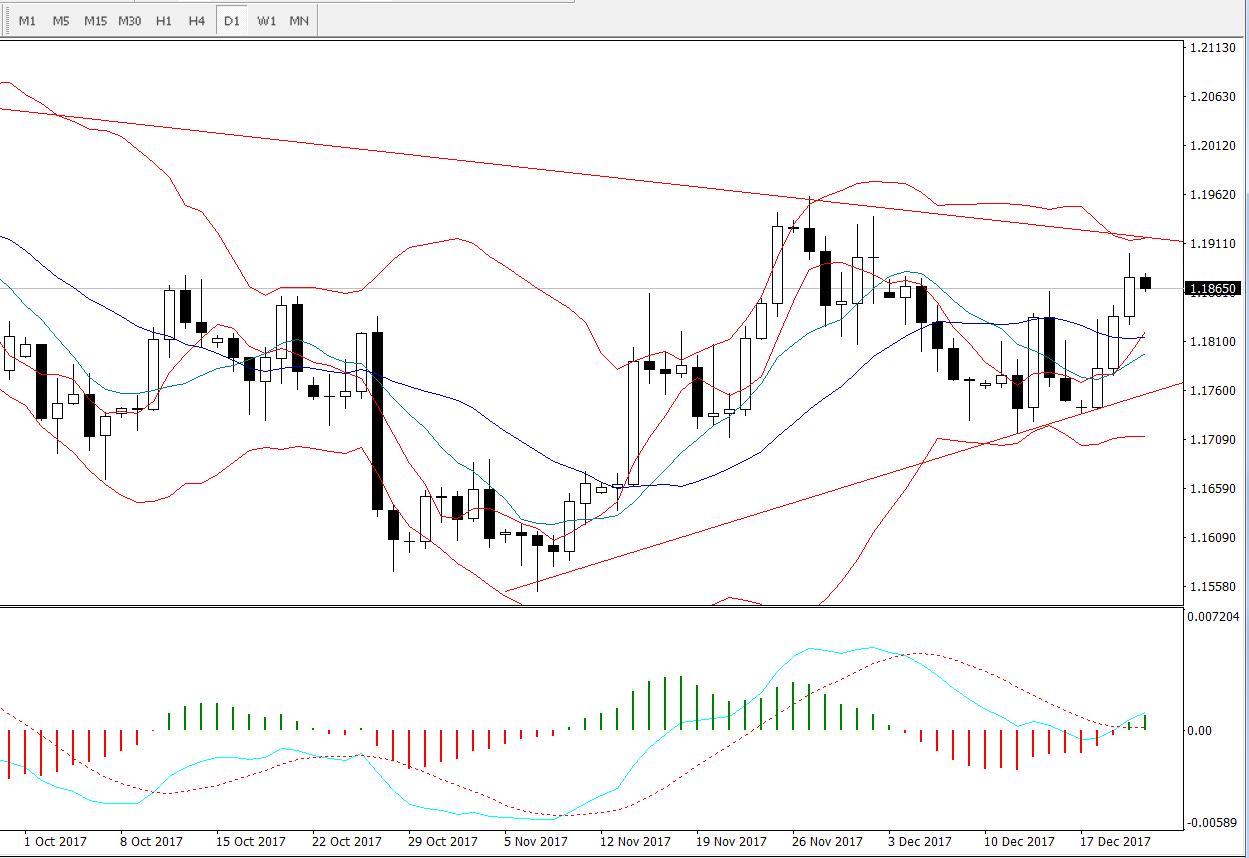Choose the M15 timeframe
The image size is (1249, 858).
click(x=95, y=21)
